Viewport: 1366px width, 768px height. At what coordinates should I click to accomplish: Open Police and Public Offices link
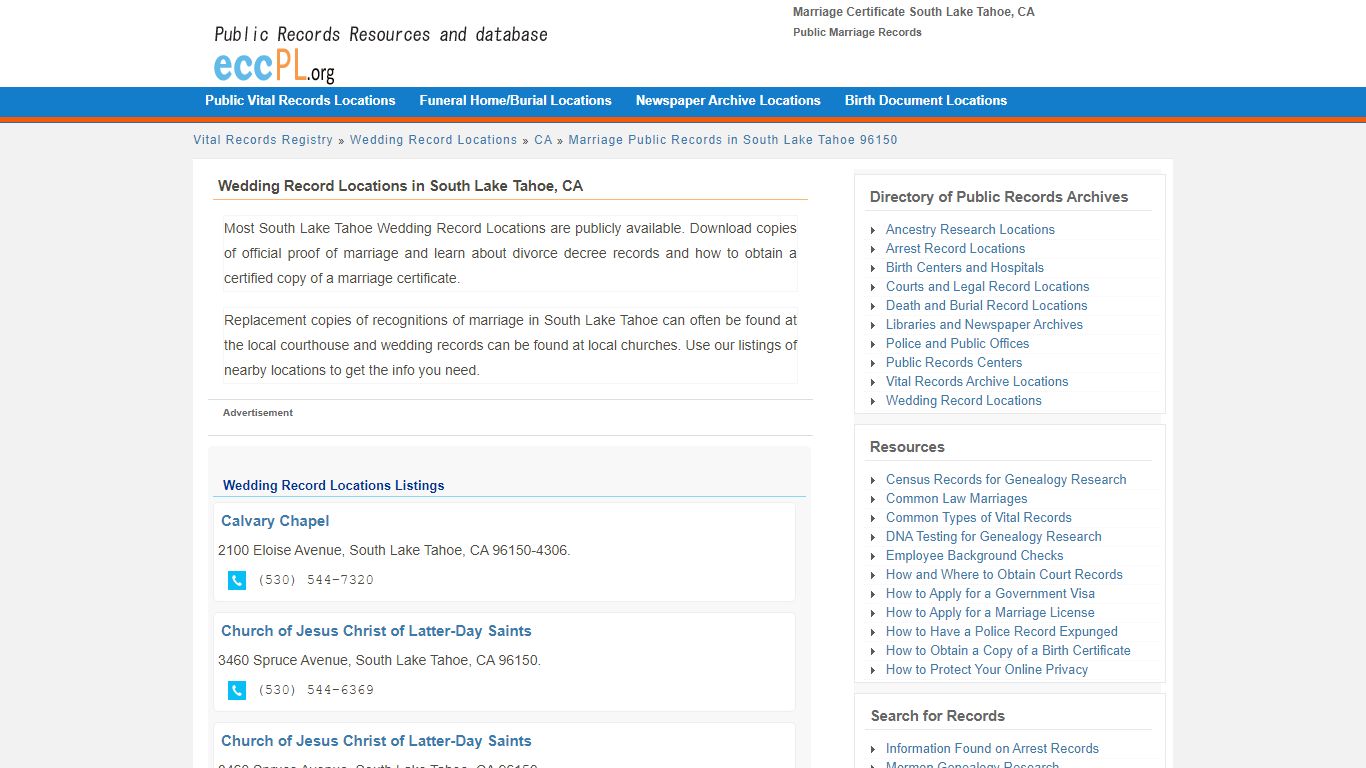coord(957,343)
